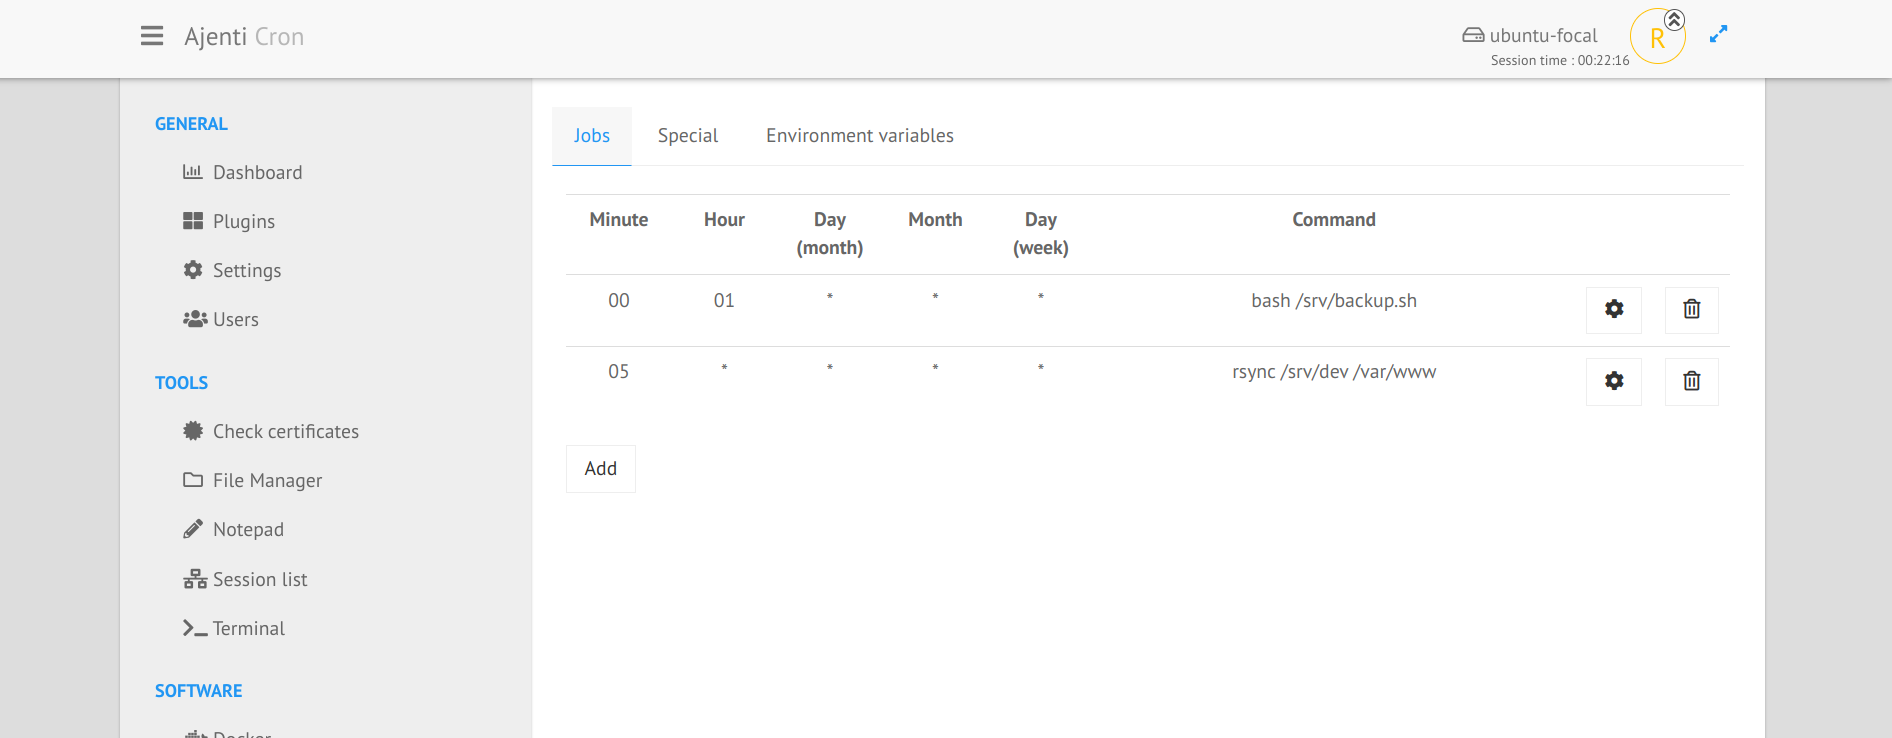Go to Dashboard in sidebar
This screenshot has width=1892, height=738.
[x=257, y=173]
